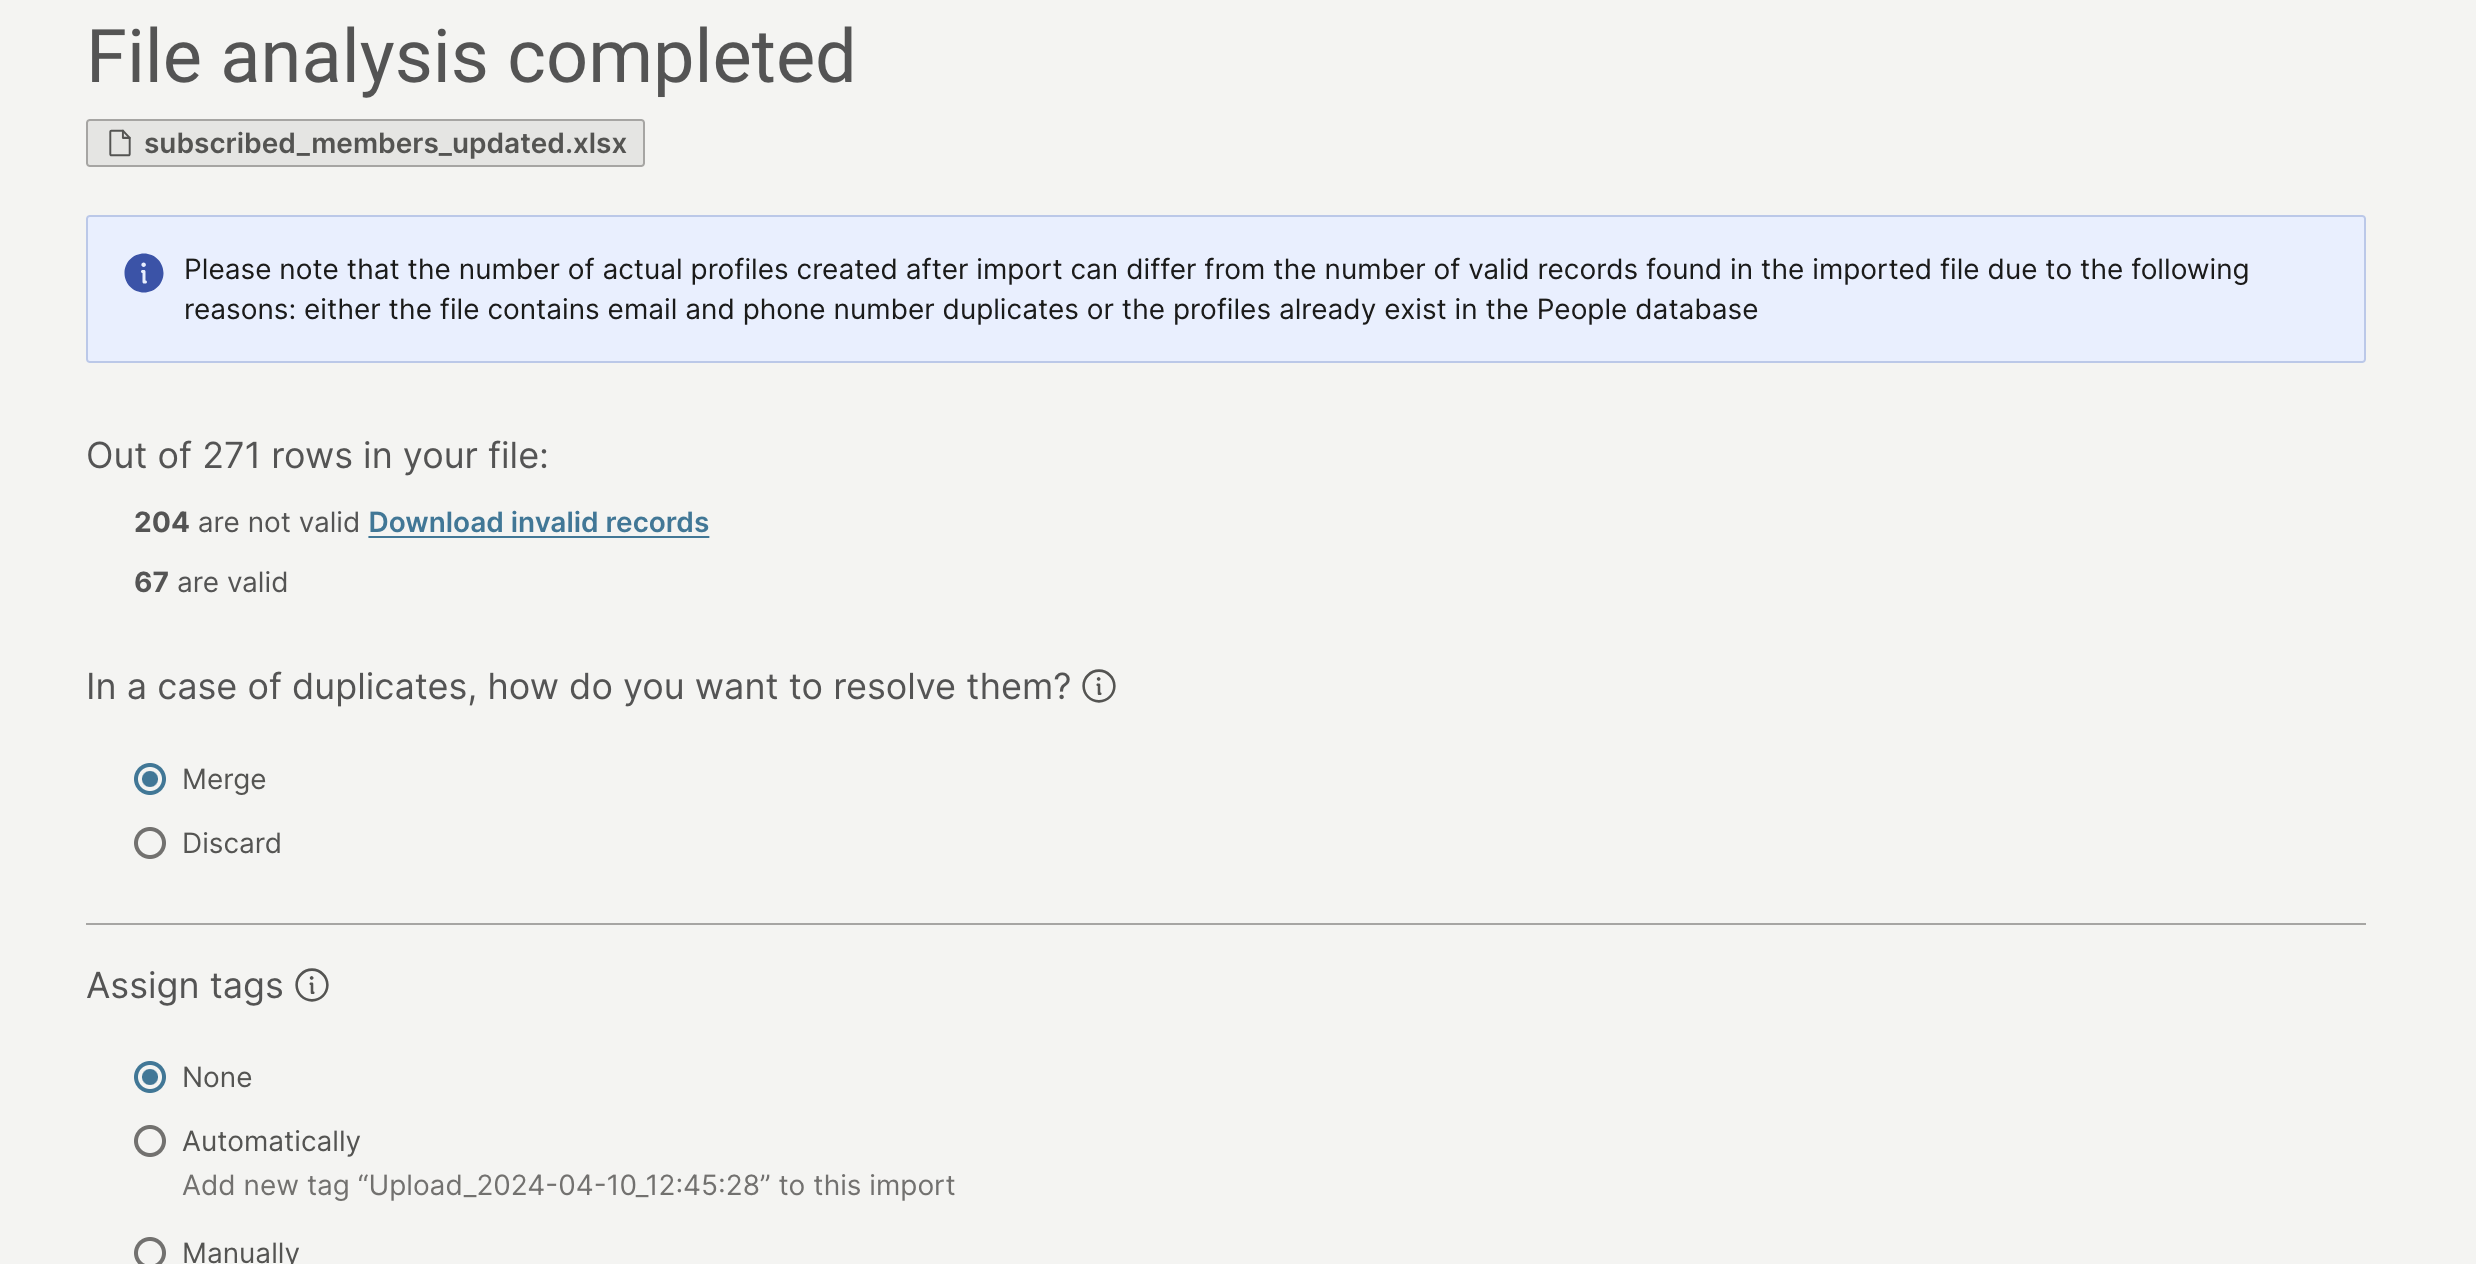Image resolution: width=2476 pixels, height=1274 pixels.
Task: Click the document icon beside the filename
Action: tap(120, 144)
